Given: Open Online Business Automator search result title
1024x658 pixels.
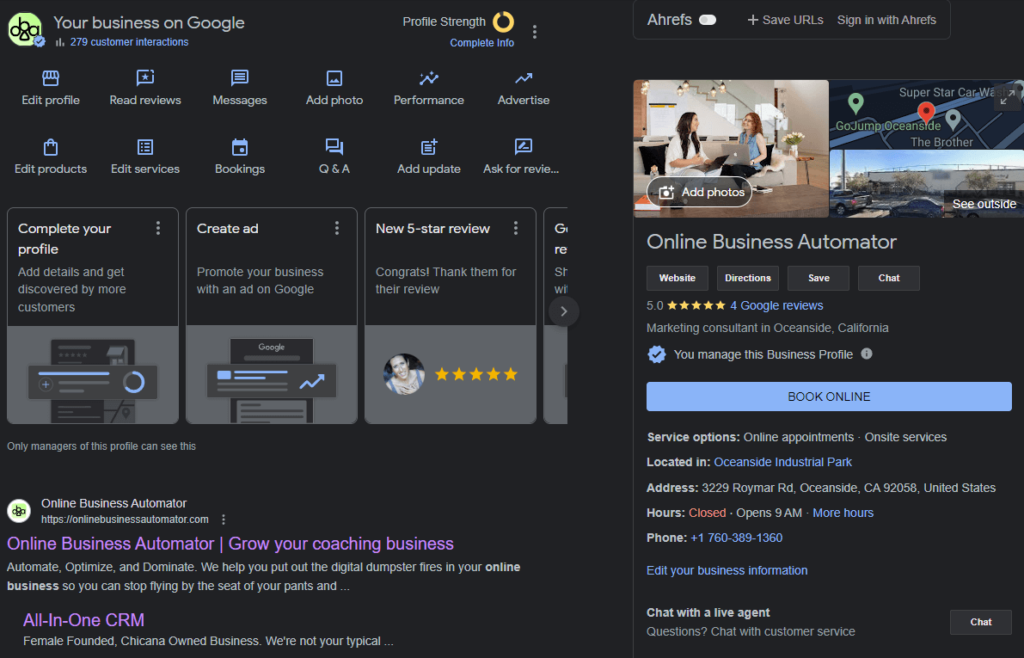Looking at the screenshot, I should (230, 544).
